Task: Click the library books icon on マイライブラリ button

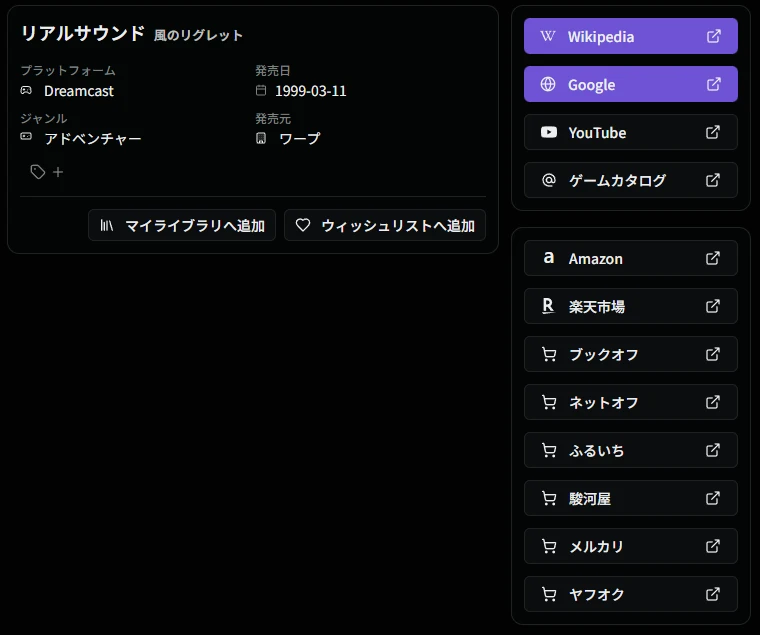Action: click(107, 225)
